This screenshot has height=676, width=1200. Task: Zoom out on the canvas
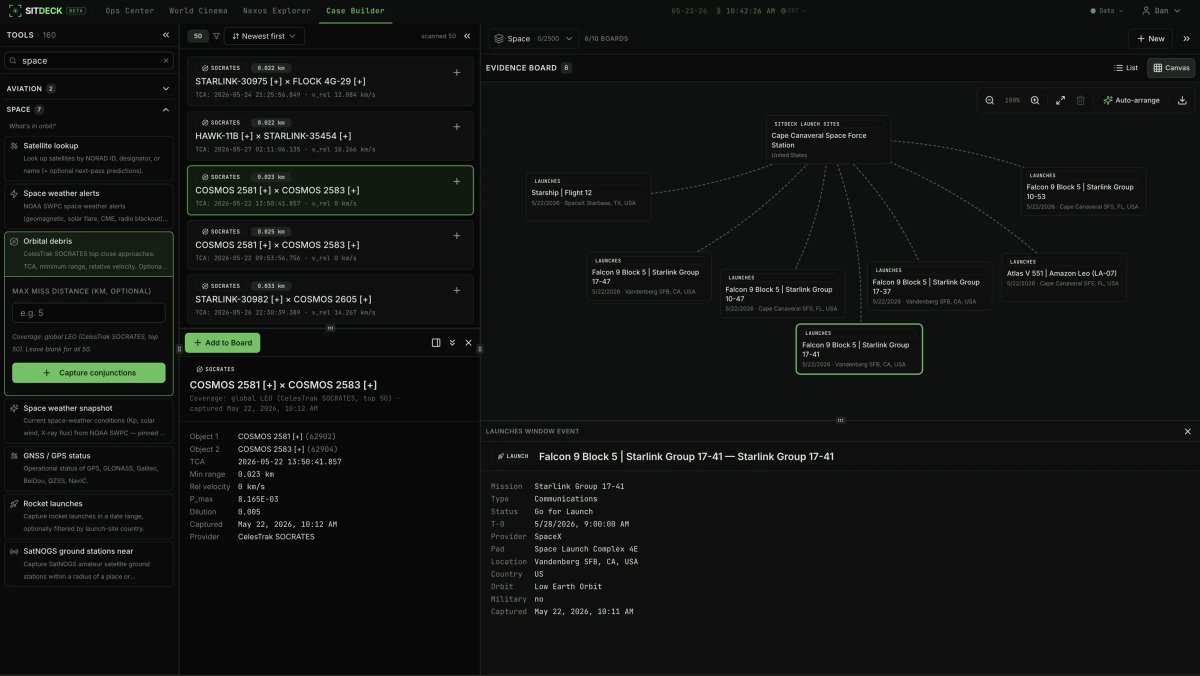(x=989, y=100)
